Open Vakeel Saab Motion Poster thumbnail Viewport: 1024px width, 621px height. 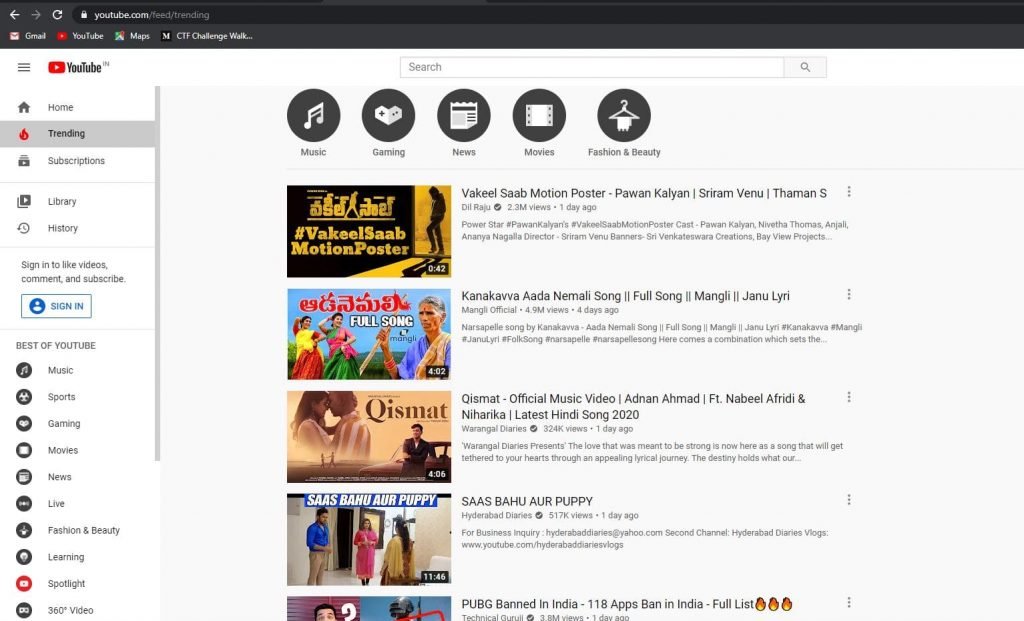tap(369, 231)
